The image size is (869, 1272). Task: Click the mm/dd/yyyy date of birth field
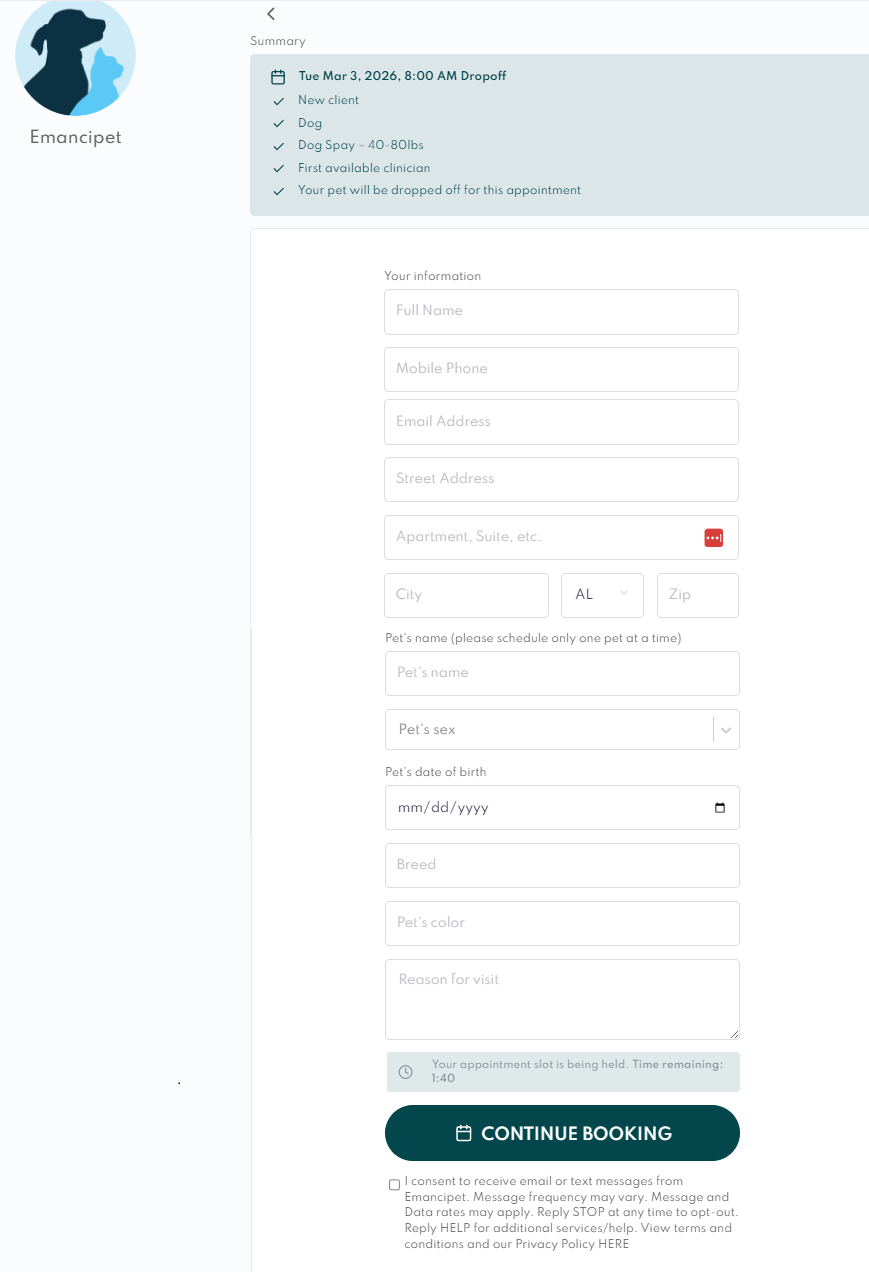point(562,808)
